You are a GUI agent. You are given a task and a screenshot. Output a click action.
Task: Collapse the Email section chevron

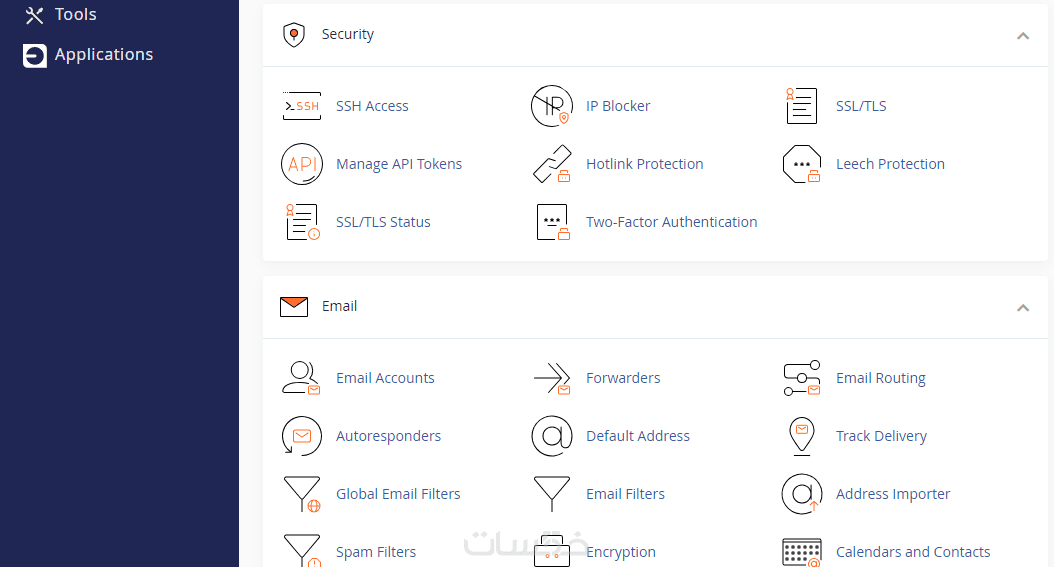tap(1022, 307)
